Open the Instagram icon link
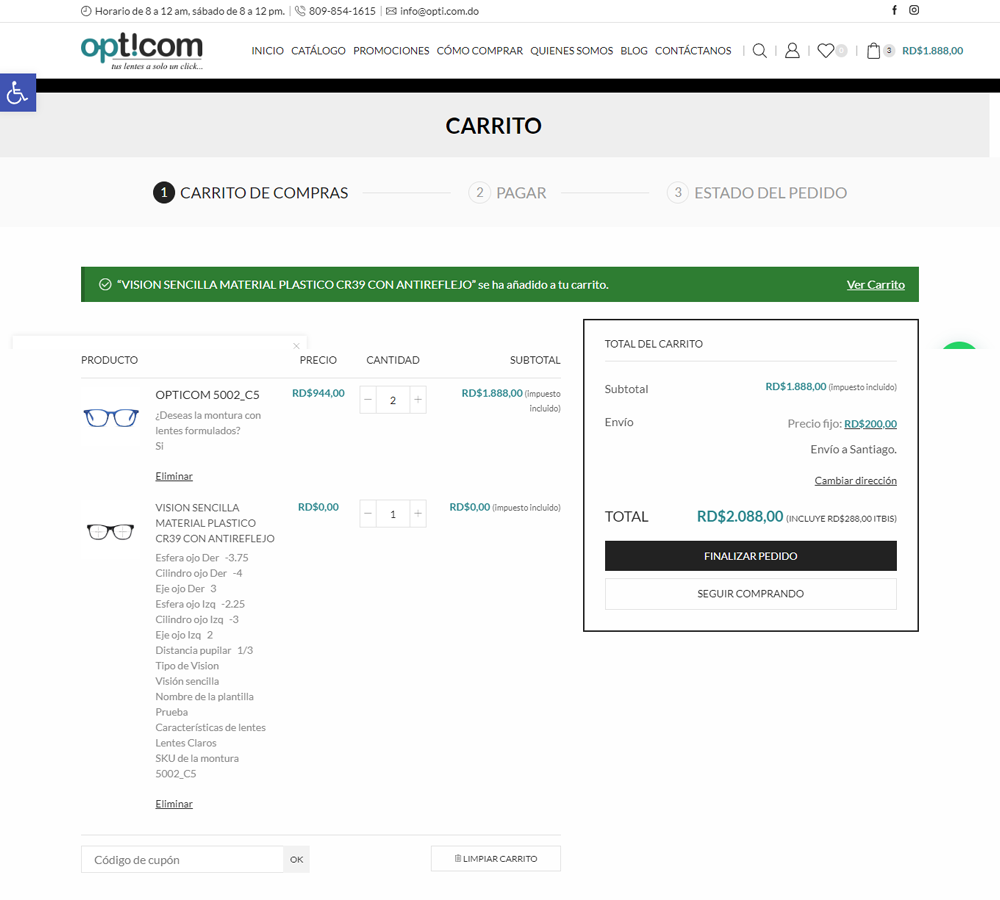This screenshot has width=1000, height=900. click(914, 11)
